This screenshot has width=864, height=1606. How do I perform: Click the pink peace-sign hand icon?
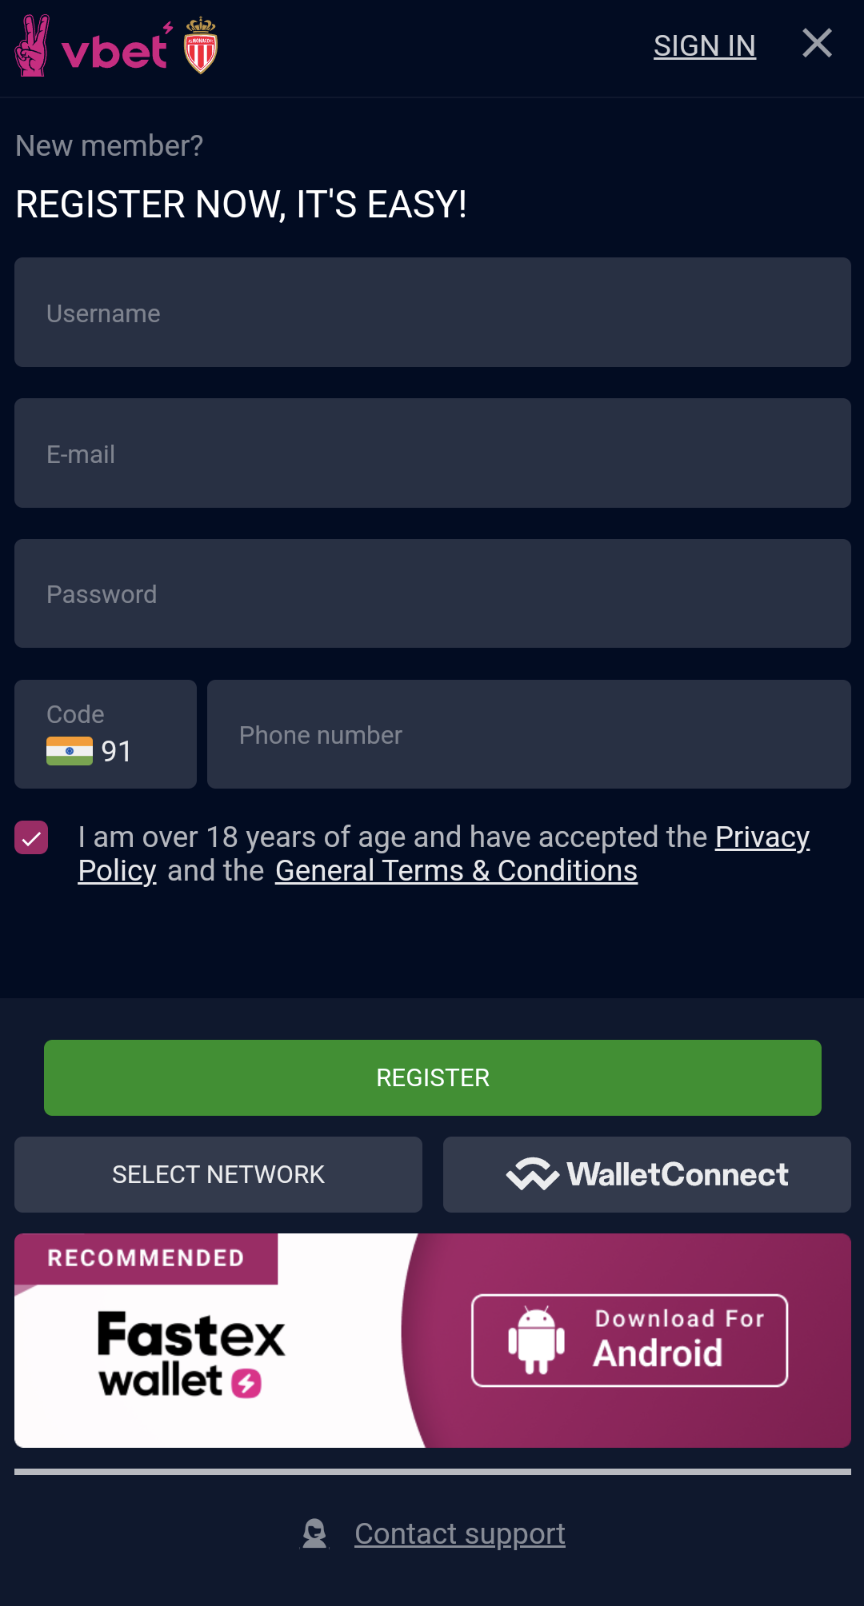32,45
